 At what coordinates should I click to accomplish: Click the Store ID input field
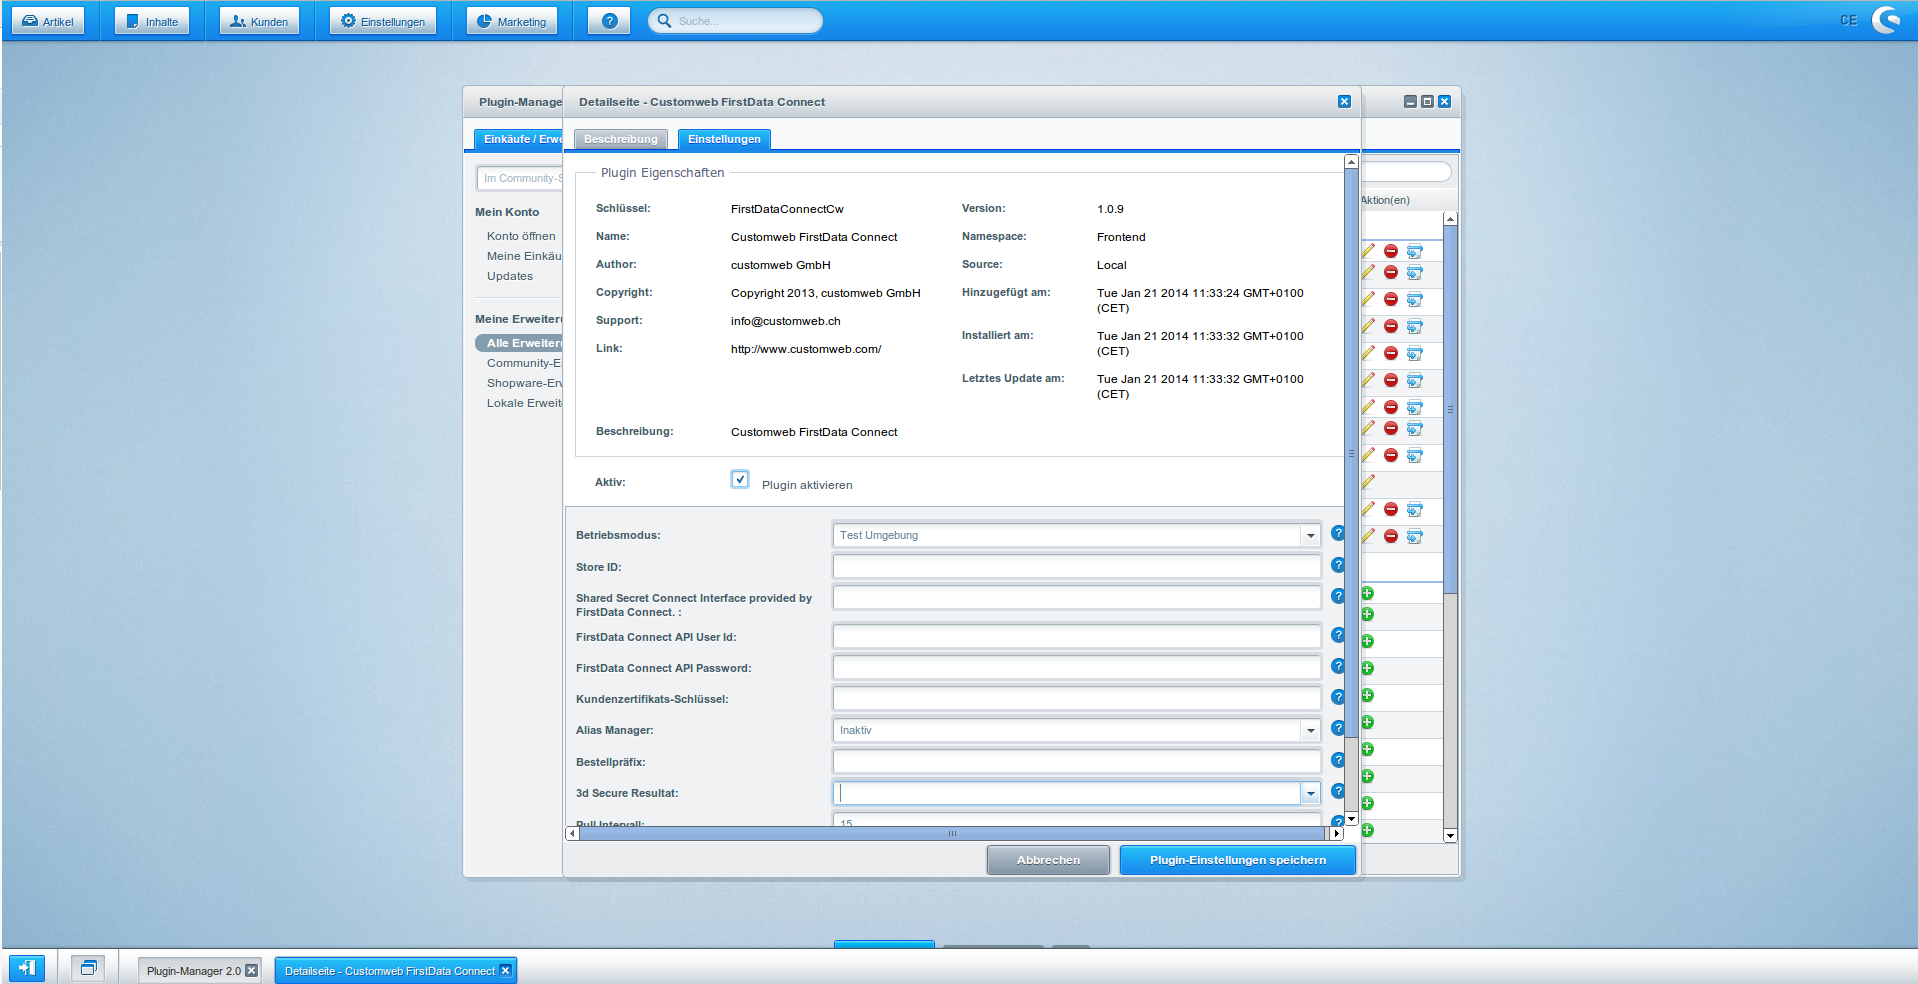[x=1076, y=567]
